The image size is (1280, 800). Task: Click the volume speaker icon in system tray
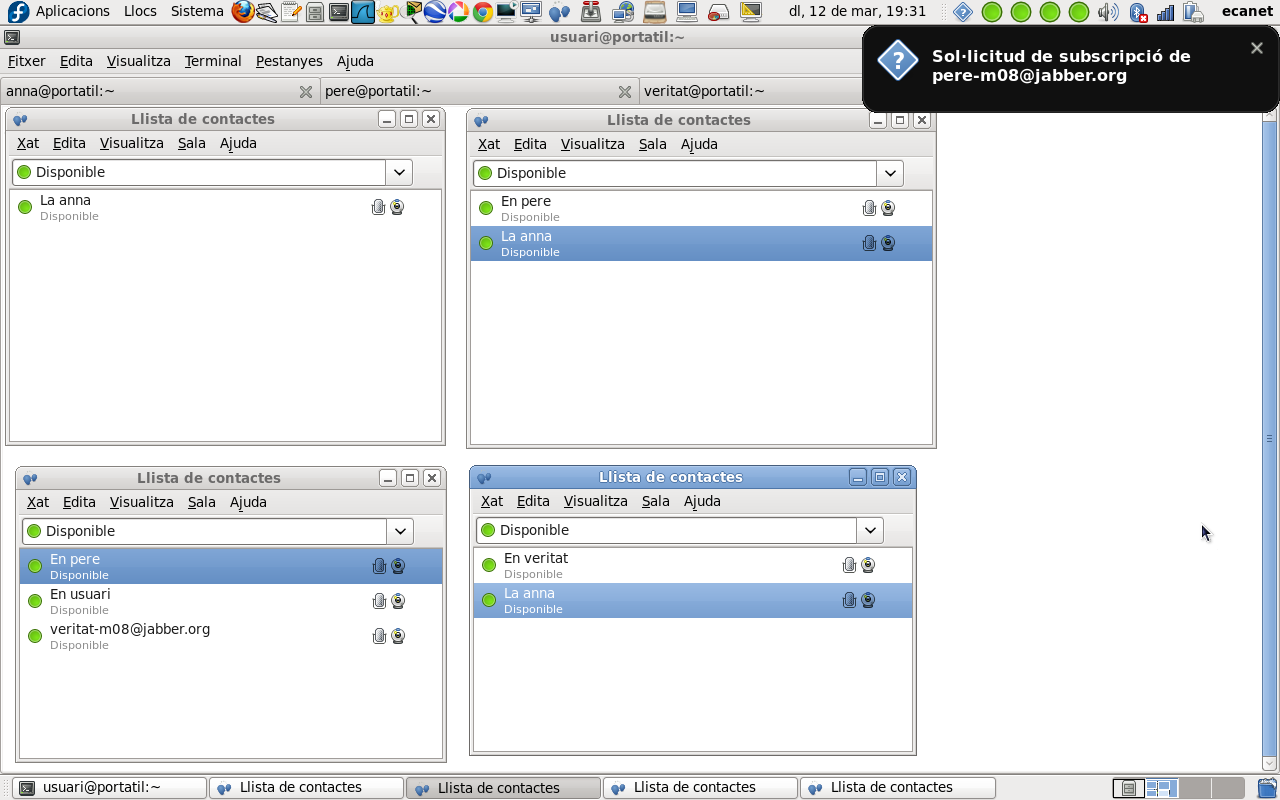pos(1107,12)
